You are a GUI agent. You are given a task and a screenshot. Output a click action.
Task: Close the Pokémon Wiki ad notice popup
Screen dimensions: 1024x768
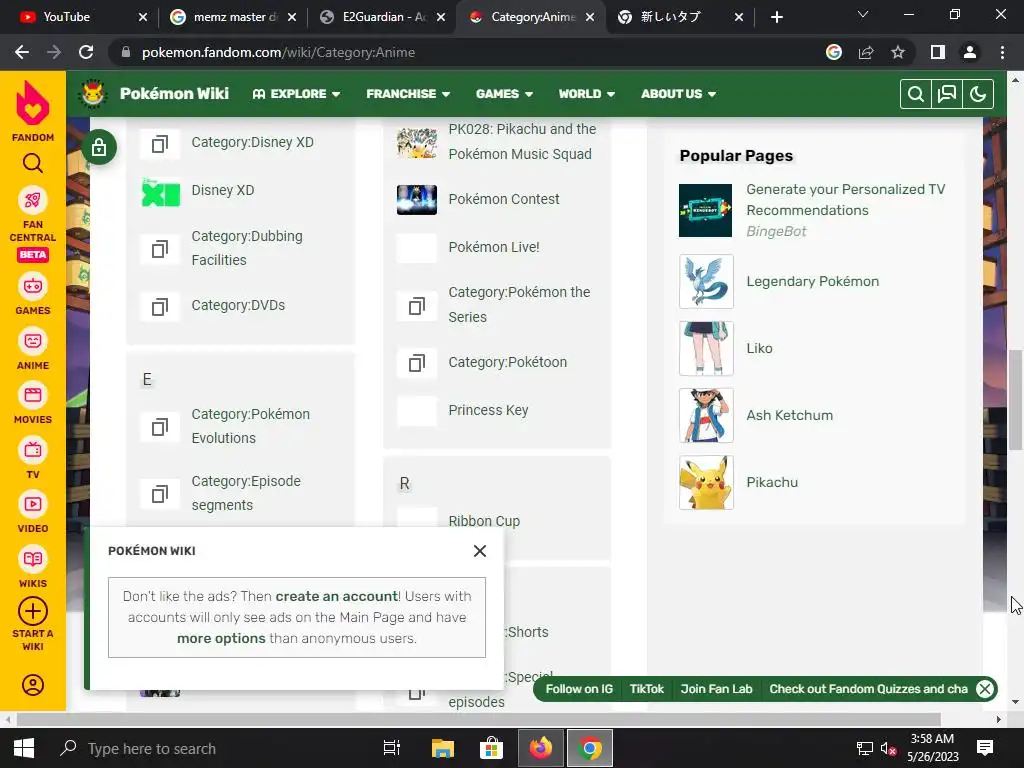480,551
